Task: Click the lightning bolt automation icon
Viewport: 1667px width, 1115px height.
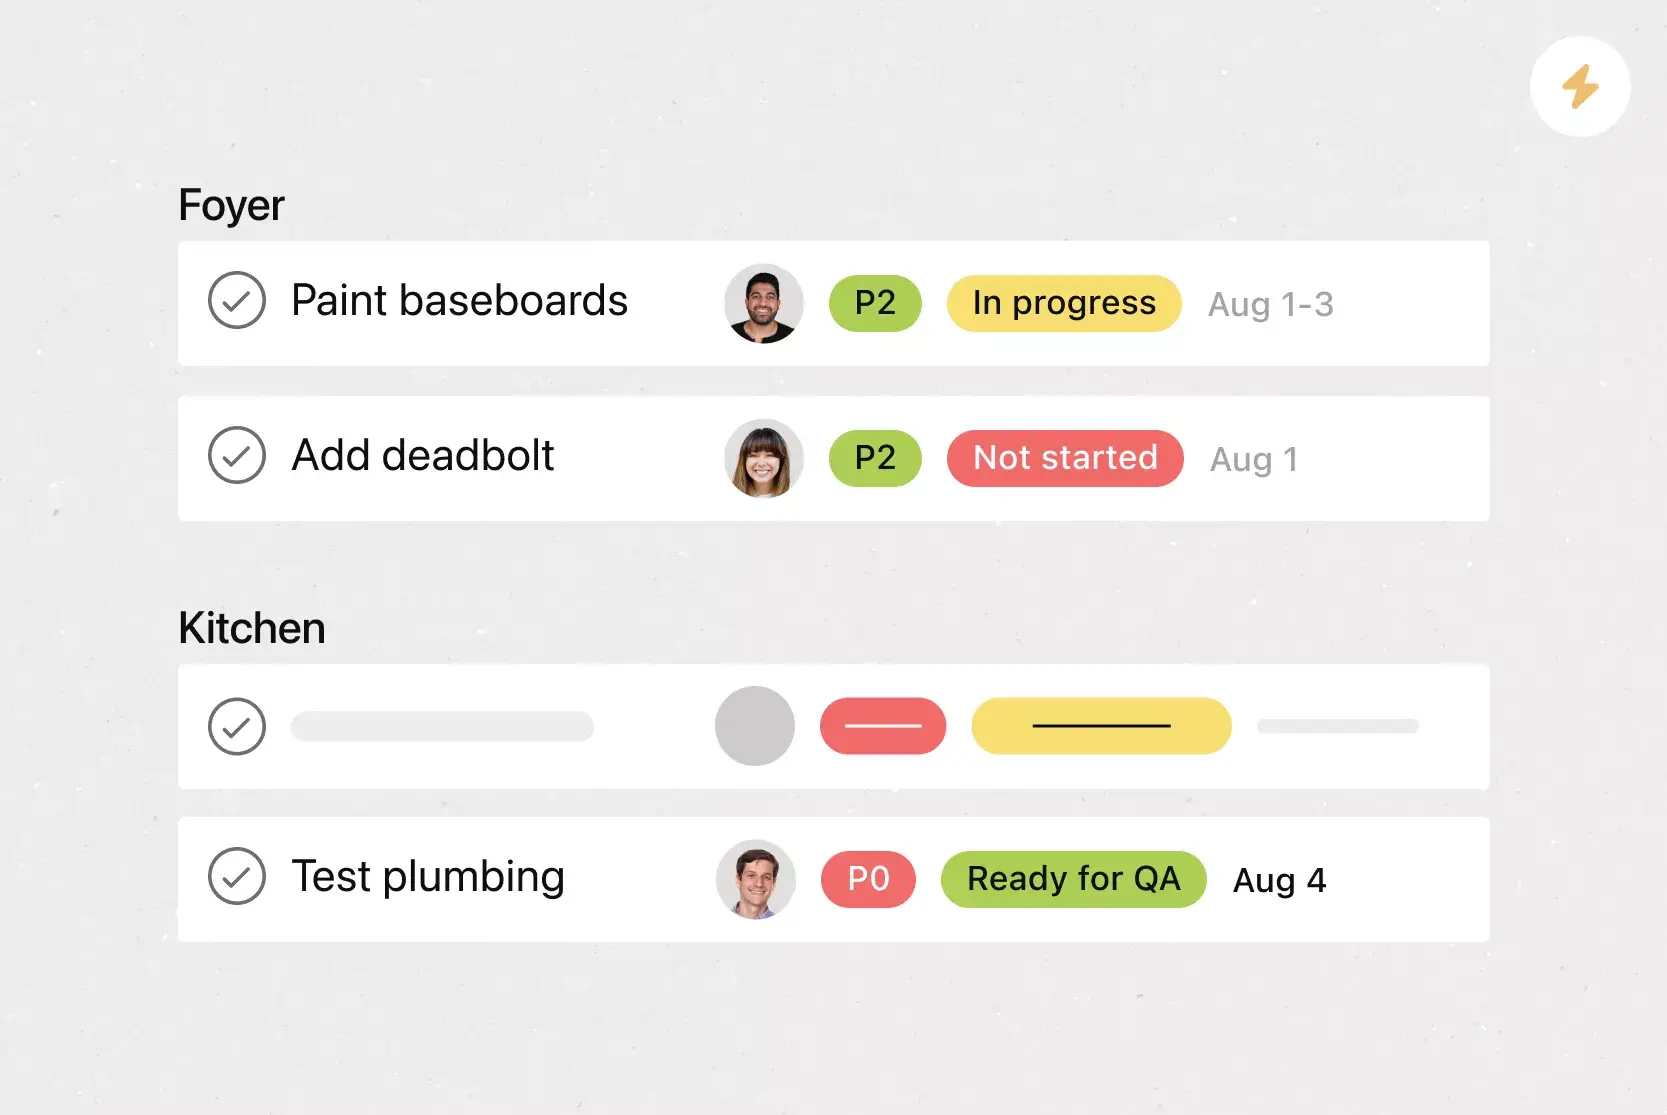Action: pyautogui.click(x=1580, y=87)
